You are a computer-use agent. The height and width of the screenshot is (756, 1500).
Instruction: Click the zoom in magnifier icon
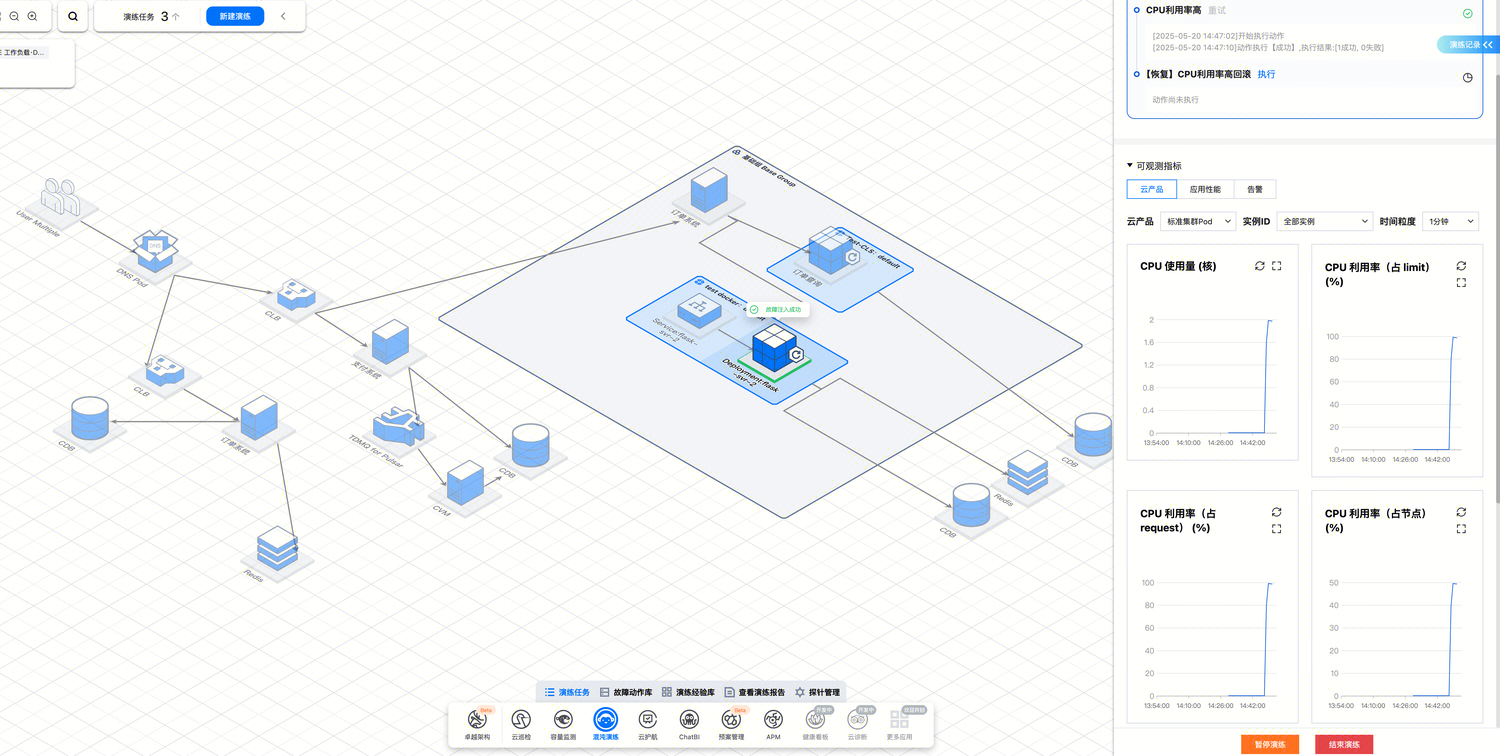pyautogui.click(x=32, y=16)
